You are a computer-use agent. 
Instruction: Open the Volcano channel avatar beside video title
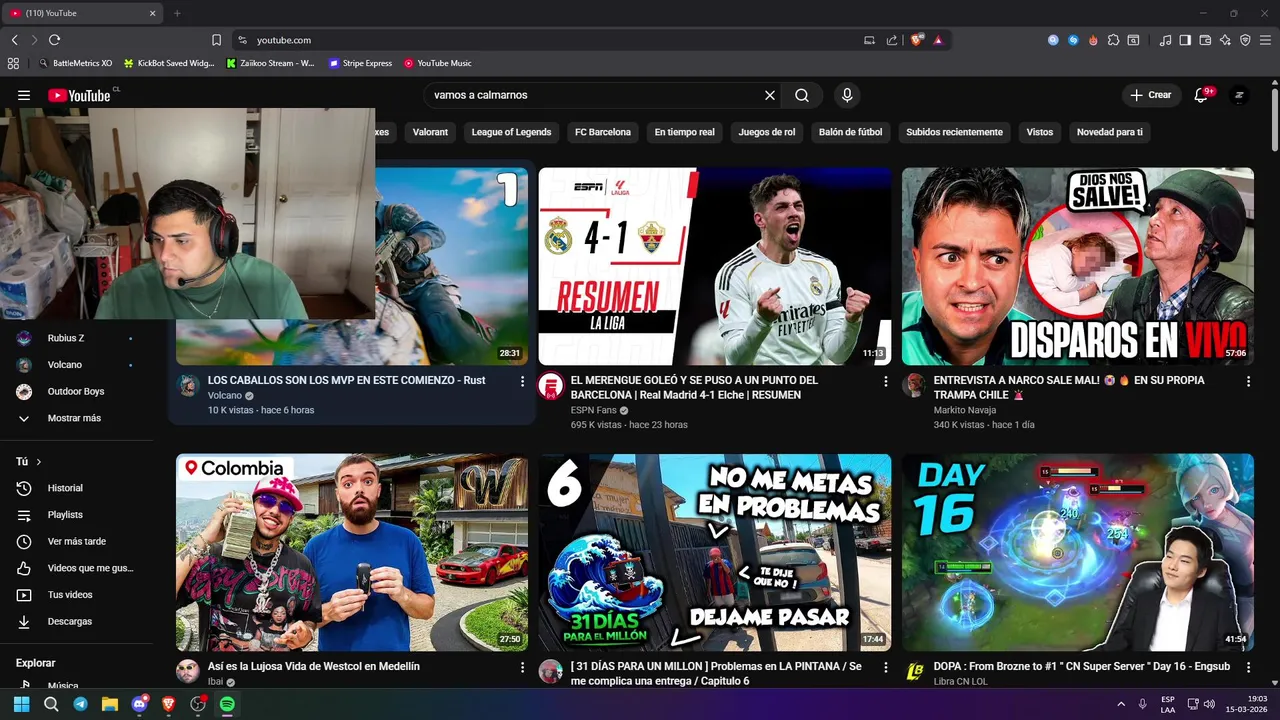(188, 385)
